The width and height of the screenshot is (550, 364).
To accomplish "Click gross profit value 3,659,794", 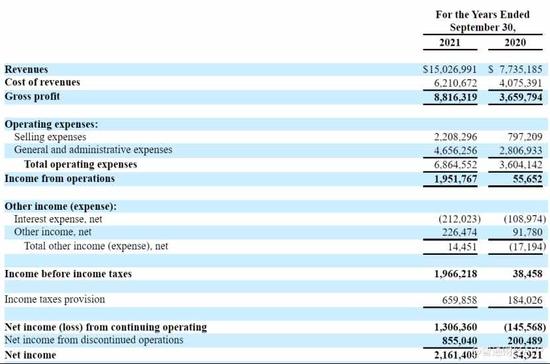I will coord(521,97).
